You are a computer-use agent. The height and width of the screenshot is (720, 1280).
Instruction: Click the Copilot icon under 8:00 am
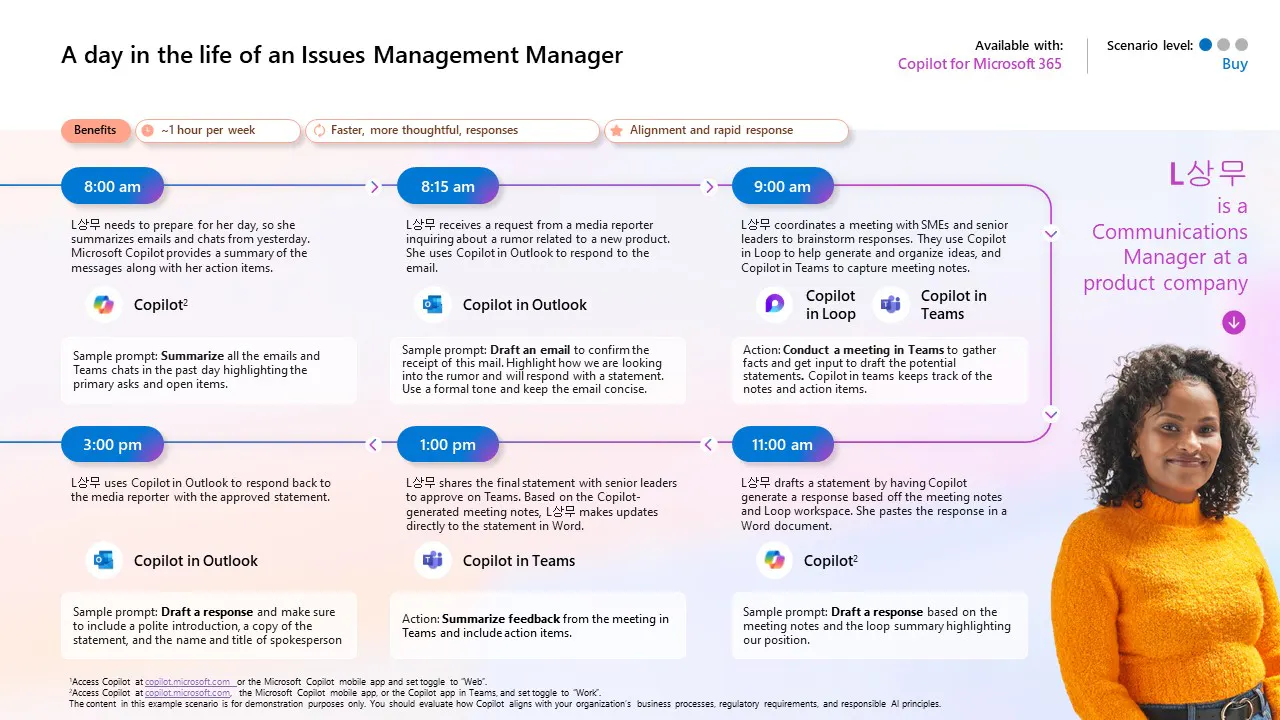coord(104,305)
